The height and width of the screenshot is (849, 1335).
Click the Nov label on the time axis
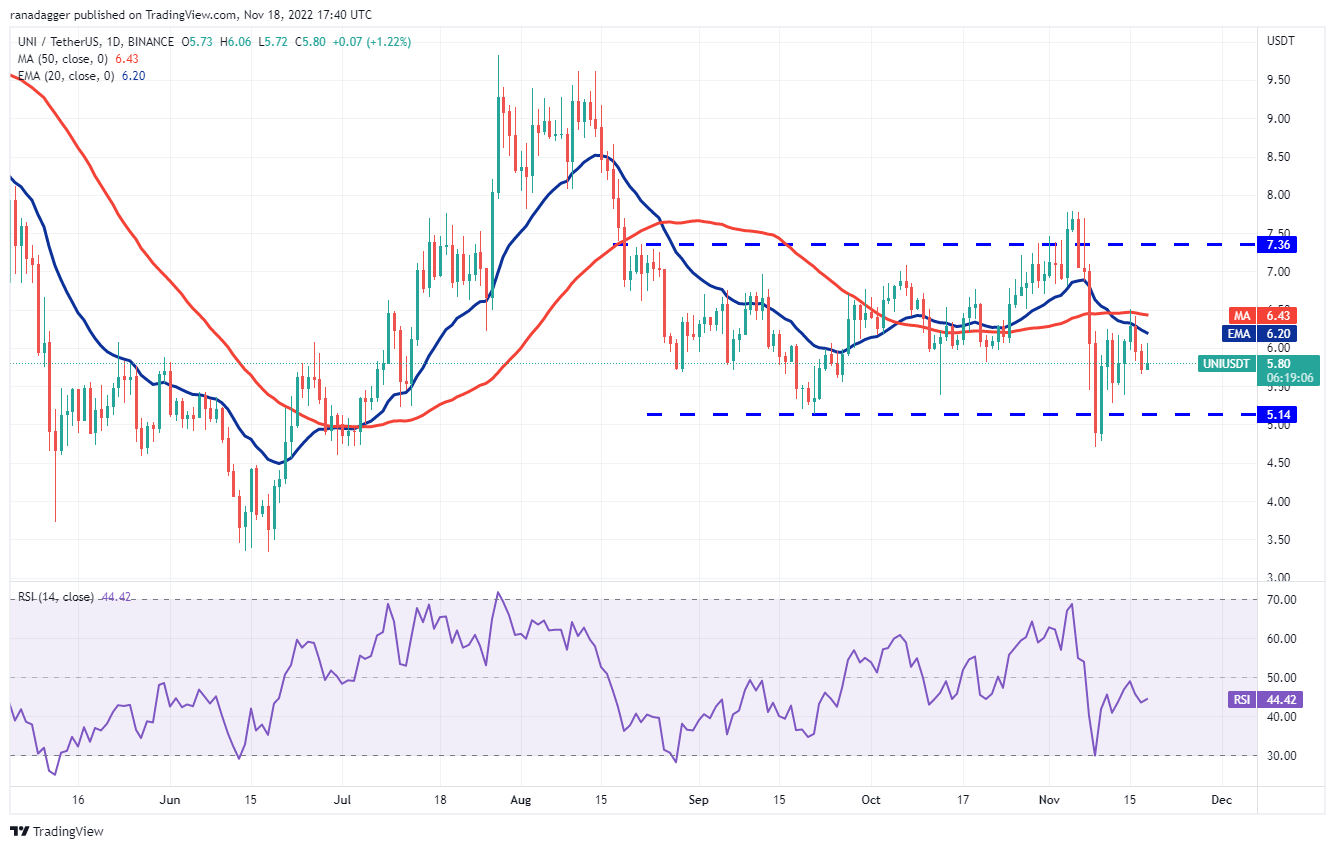tap(1050, 800)
